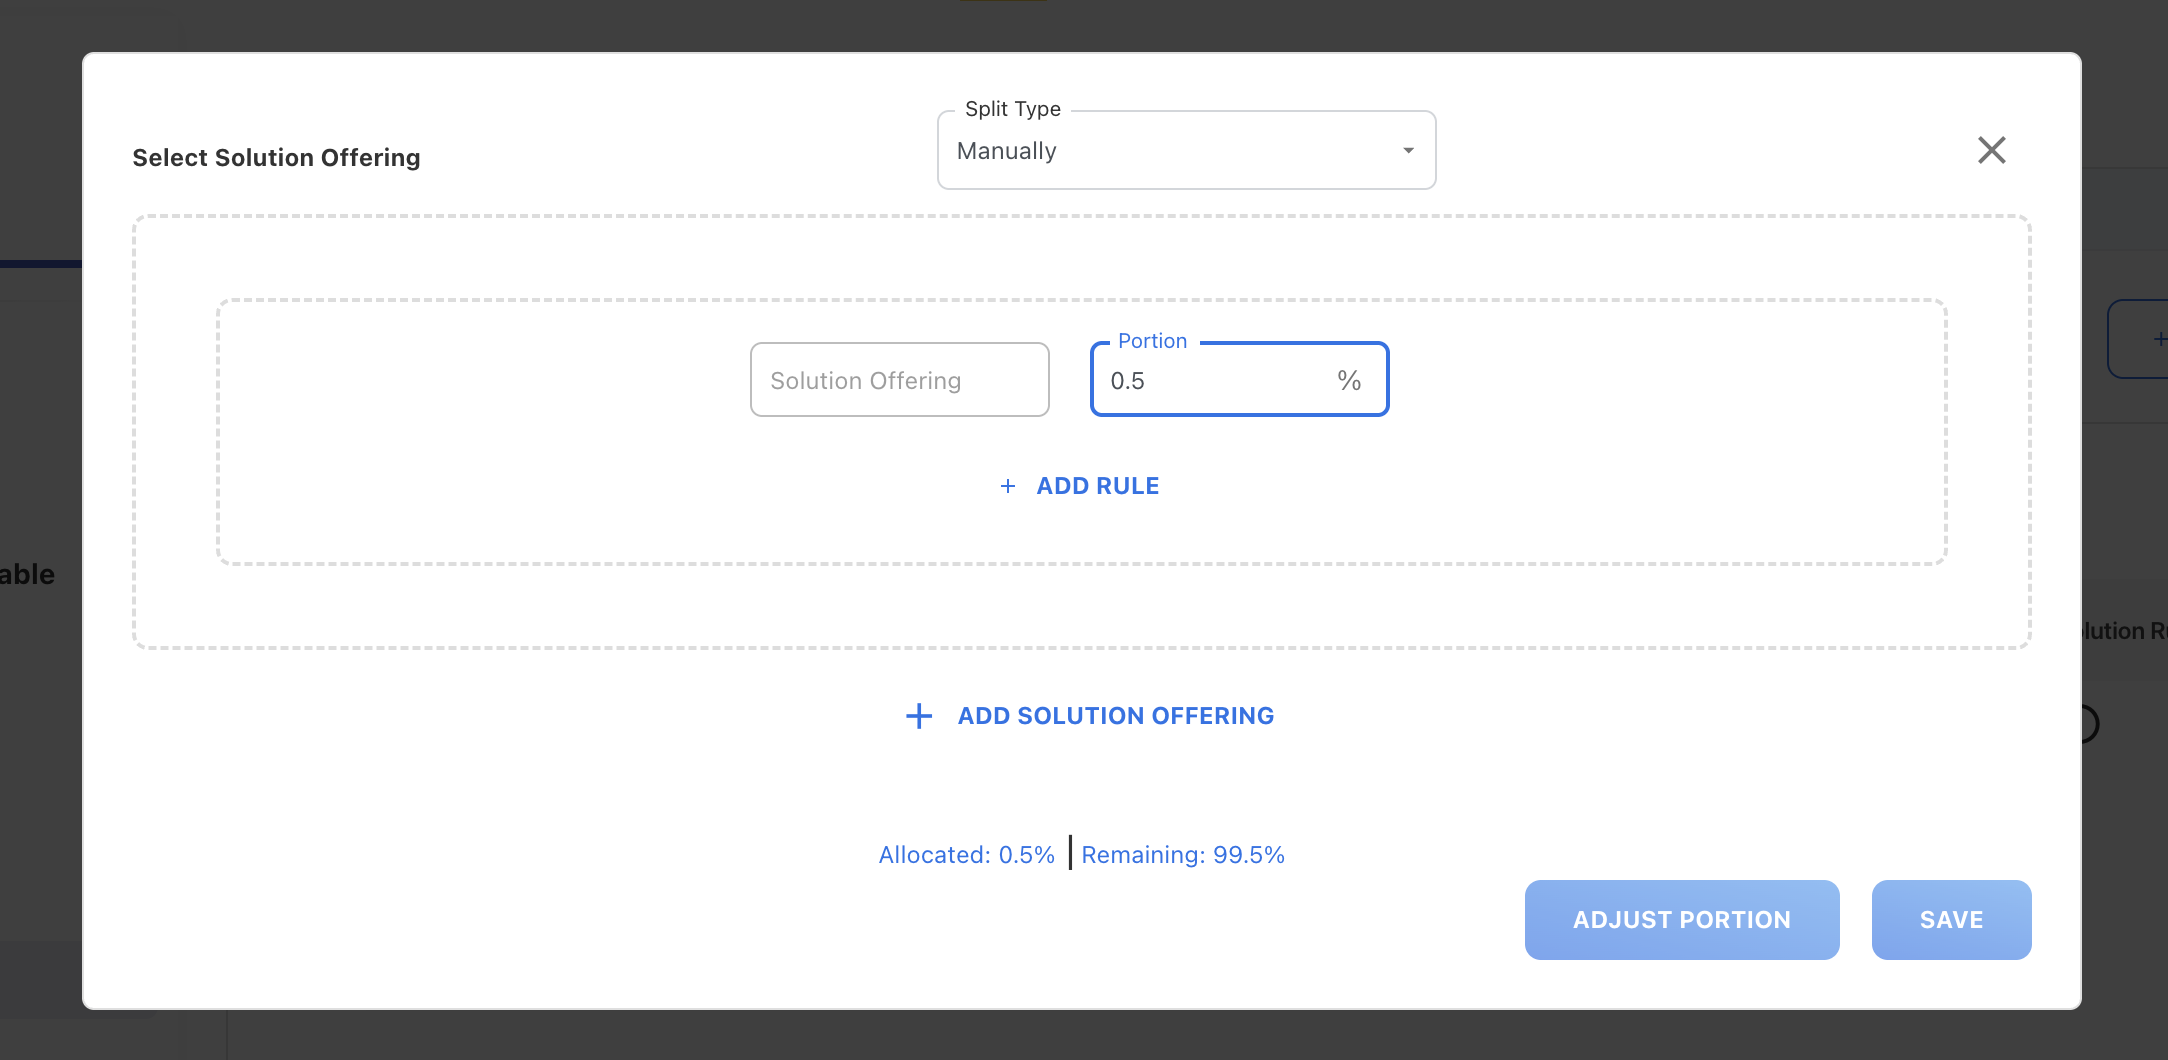Save the solution offering split
The width and height of the screenshot is (2168, 1060).
click(1950, 920)
